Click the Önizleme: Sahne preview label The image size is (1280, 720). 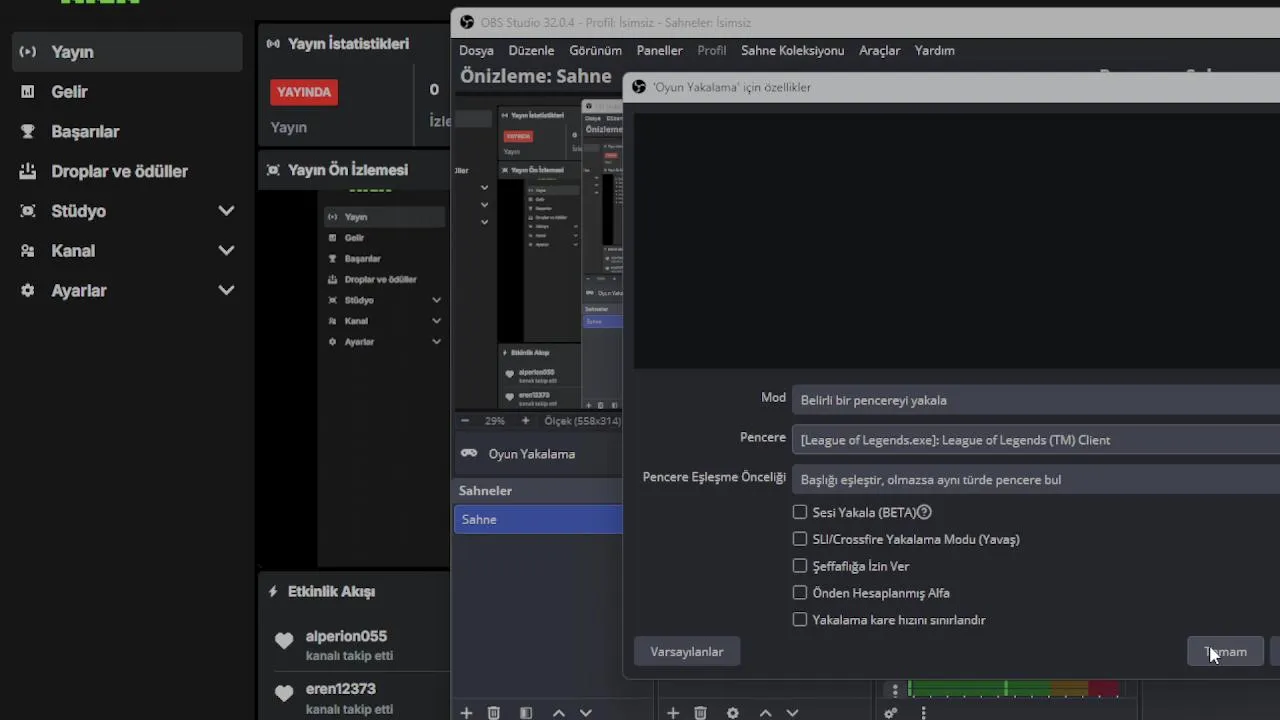click(x=535, y=76)
